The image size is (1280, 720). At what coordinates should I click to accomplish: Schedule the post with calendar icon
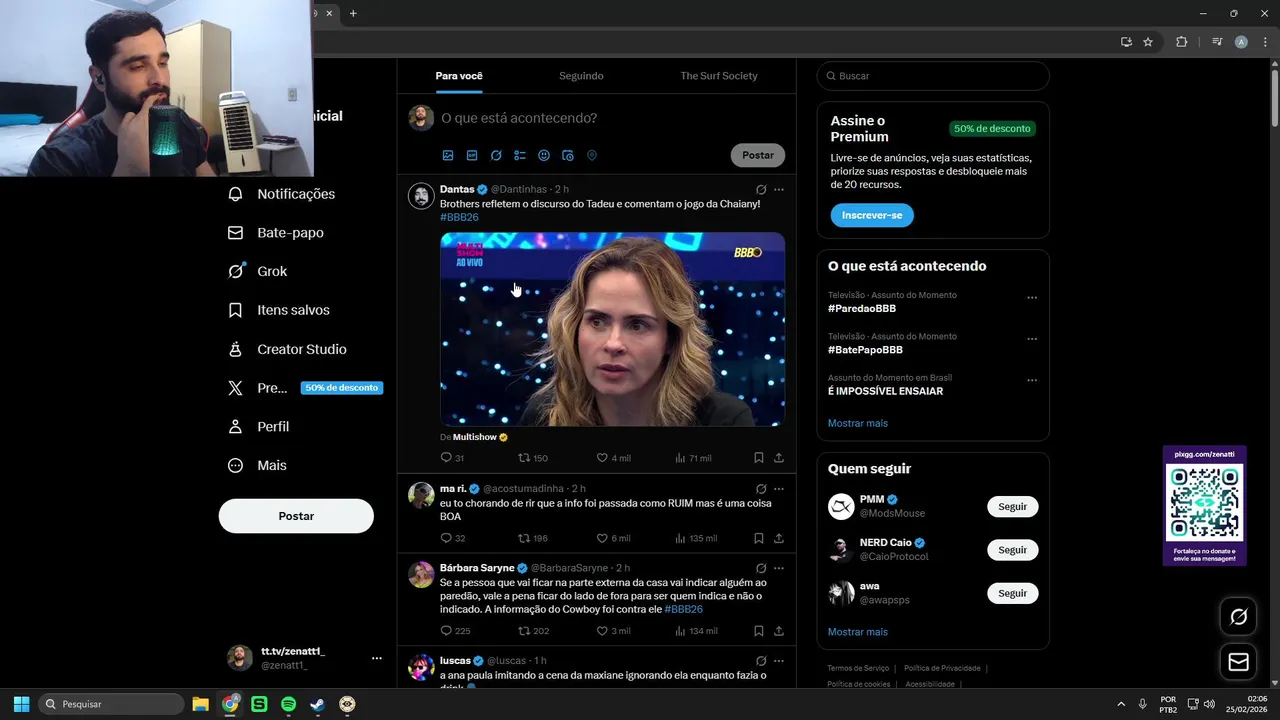pos(568,155)
